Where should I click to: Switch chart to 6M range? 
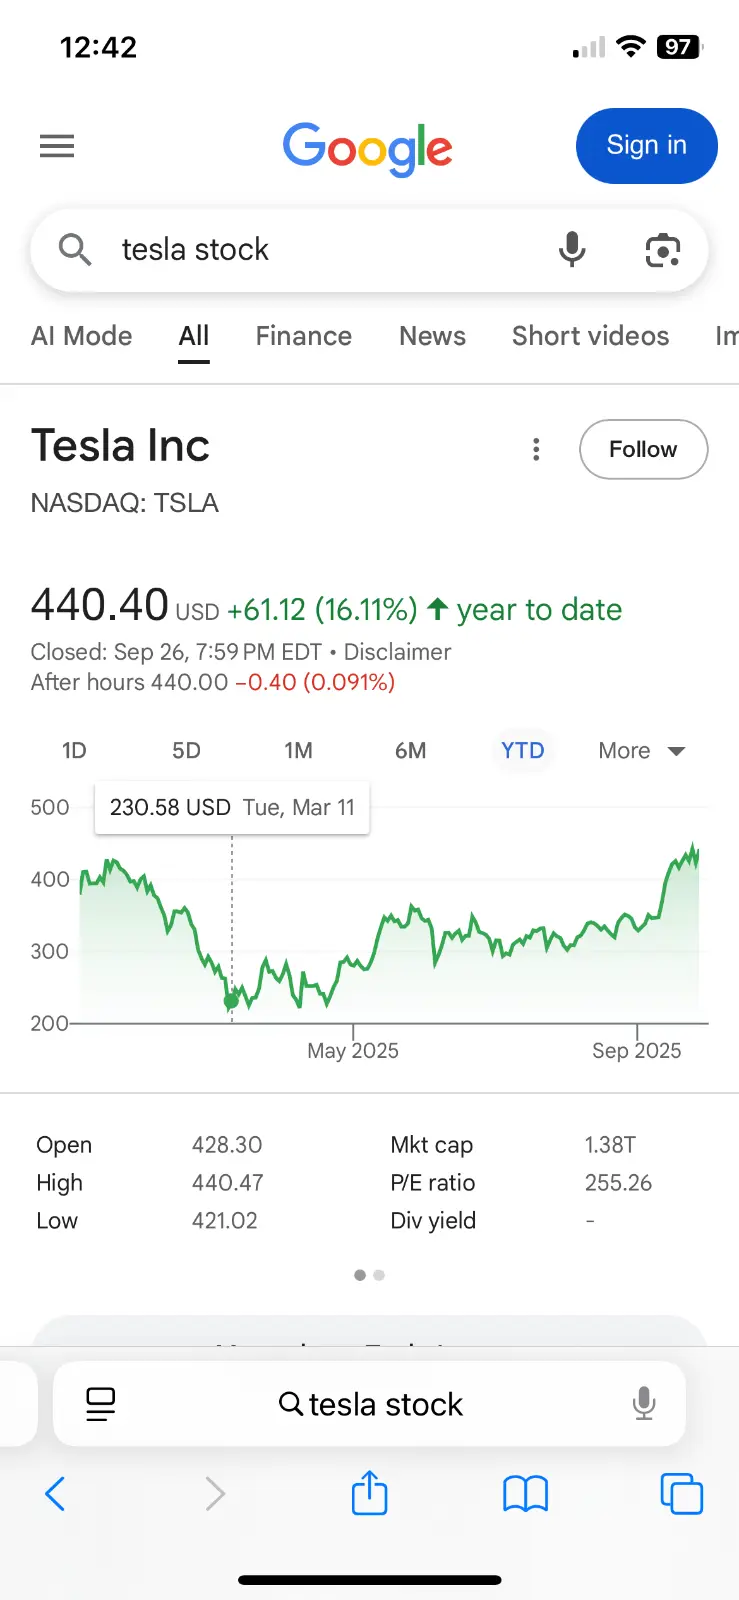[410, 751]
